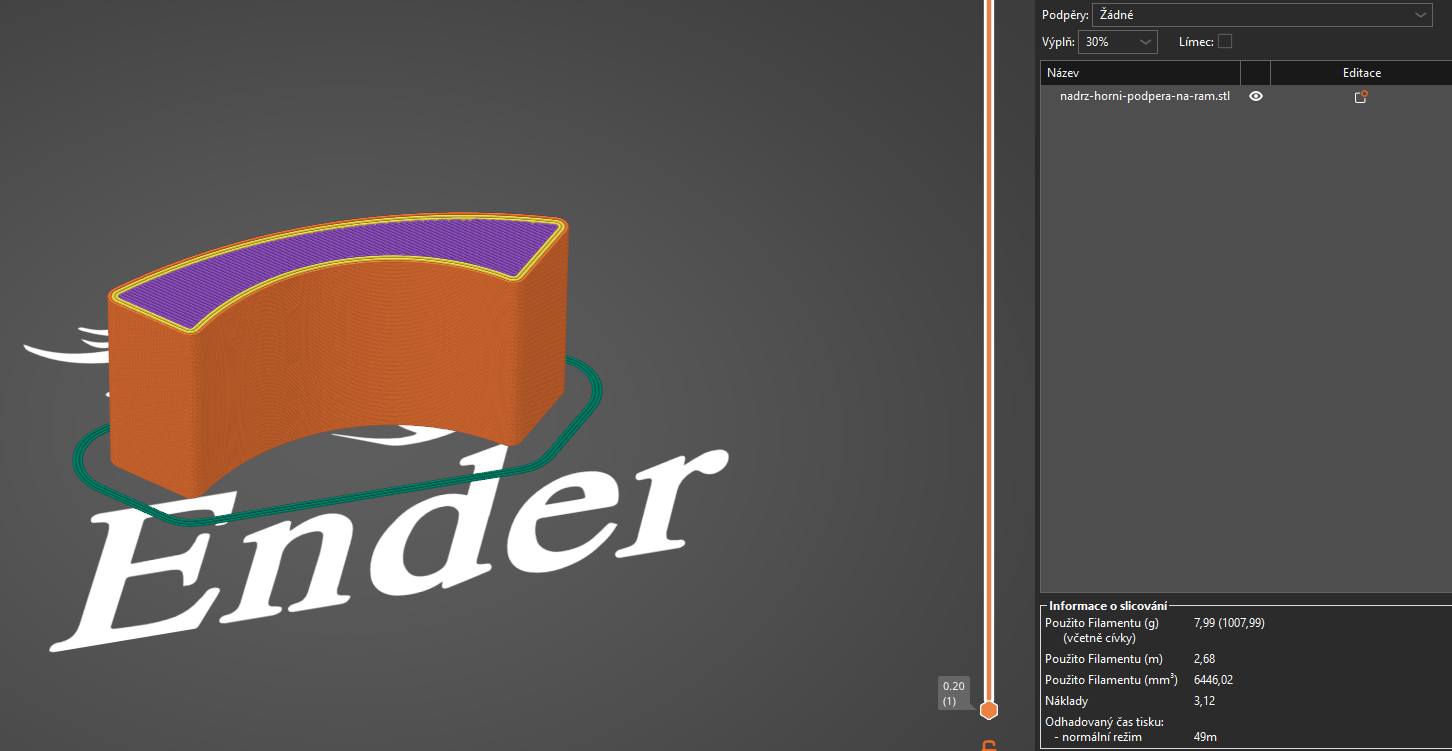Click the Podpěry label
This screenshot has height=751, width=1452.
(1065, 15)
